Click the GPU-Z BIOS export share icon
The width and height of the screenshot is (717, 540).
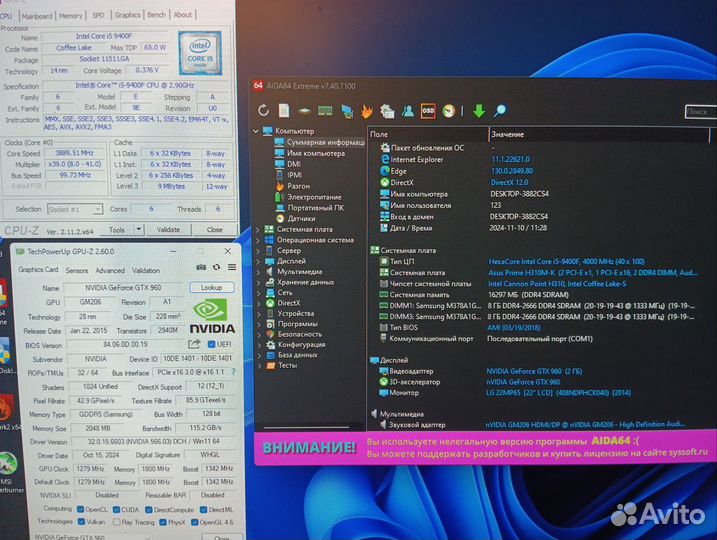pyautogui.click(x=194, y=344)
